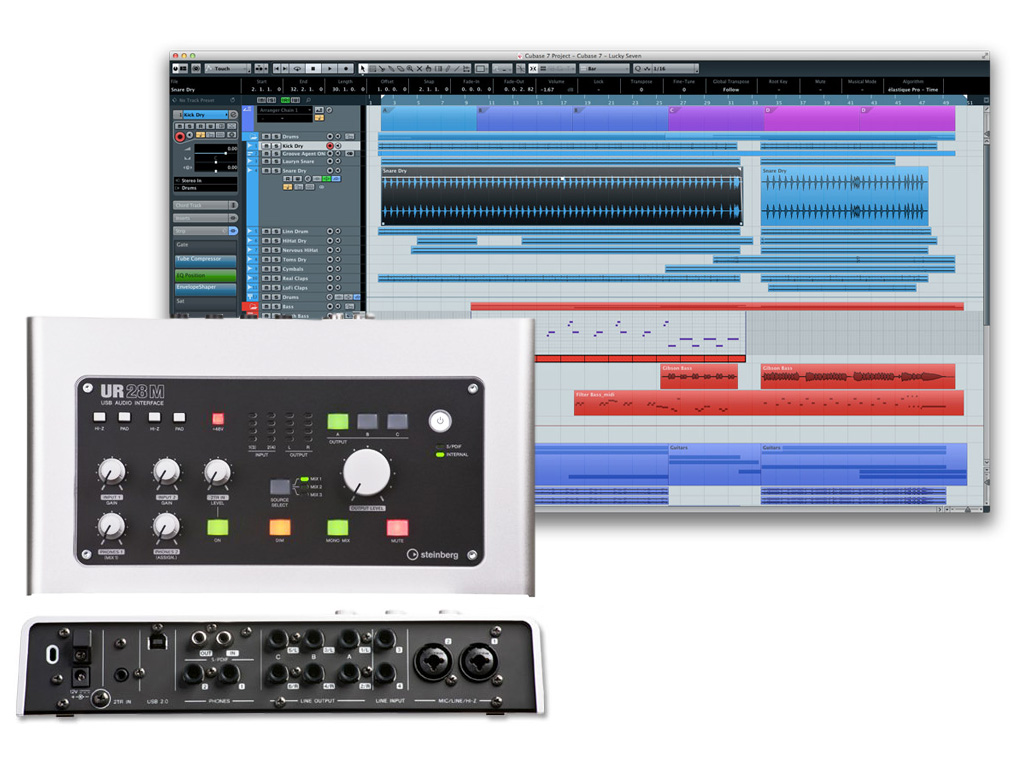Image resolution: width=1024 pixels, height=768 pixels.
Task: Activate the Cycle loop button
Action: (x=298, y=68)
